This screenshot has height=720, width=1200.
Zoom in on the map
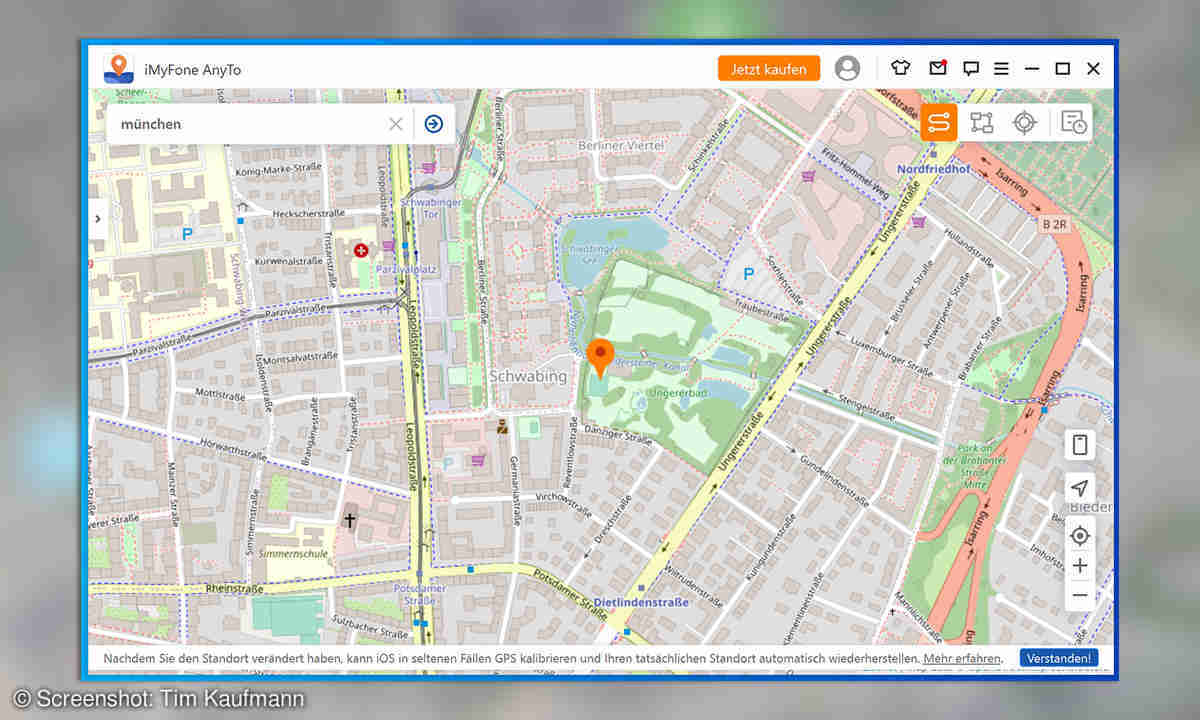tap(1079, 566)
